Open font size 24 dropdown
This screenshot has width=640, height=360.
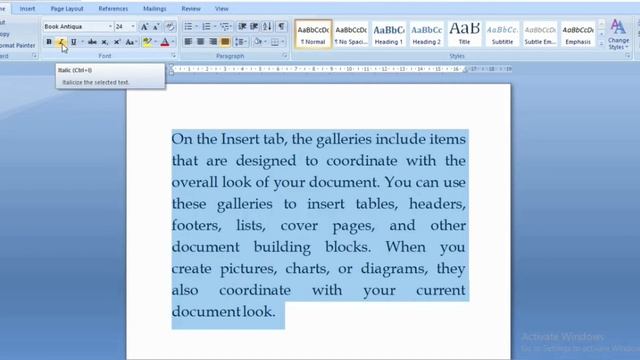(133, 27)
